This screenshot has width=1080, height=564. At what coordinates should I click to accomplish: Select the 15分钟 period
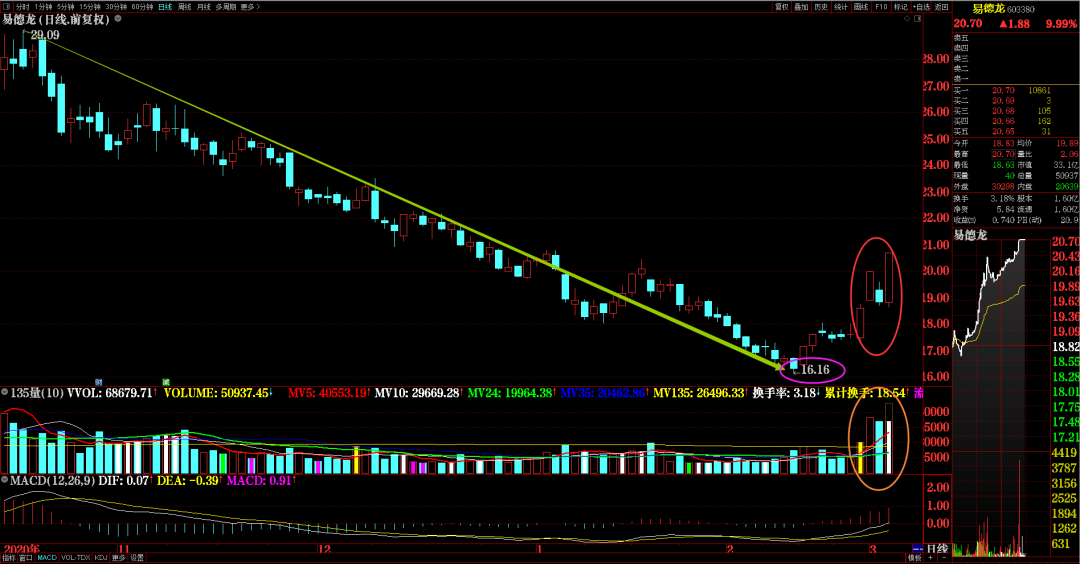(90, 6)
